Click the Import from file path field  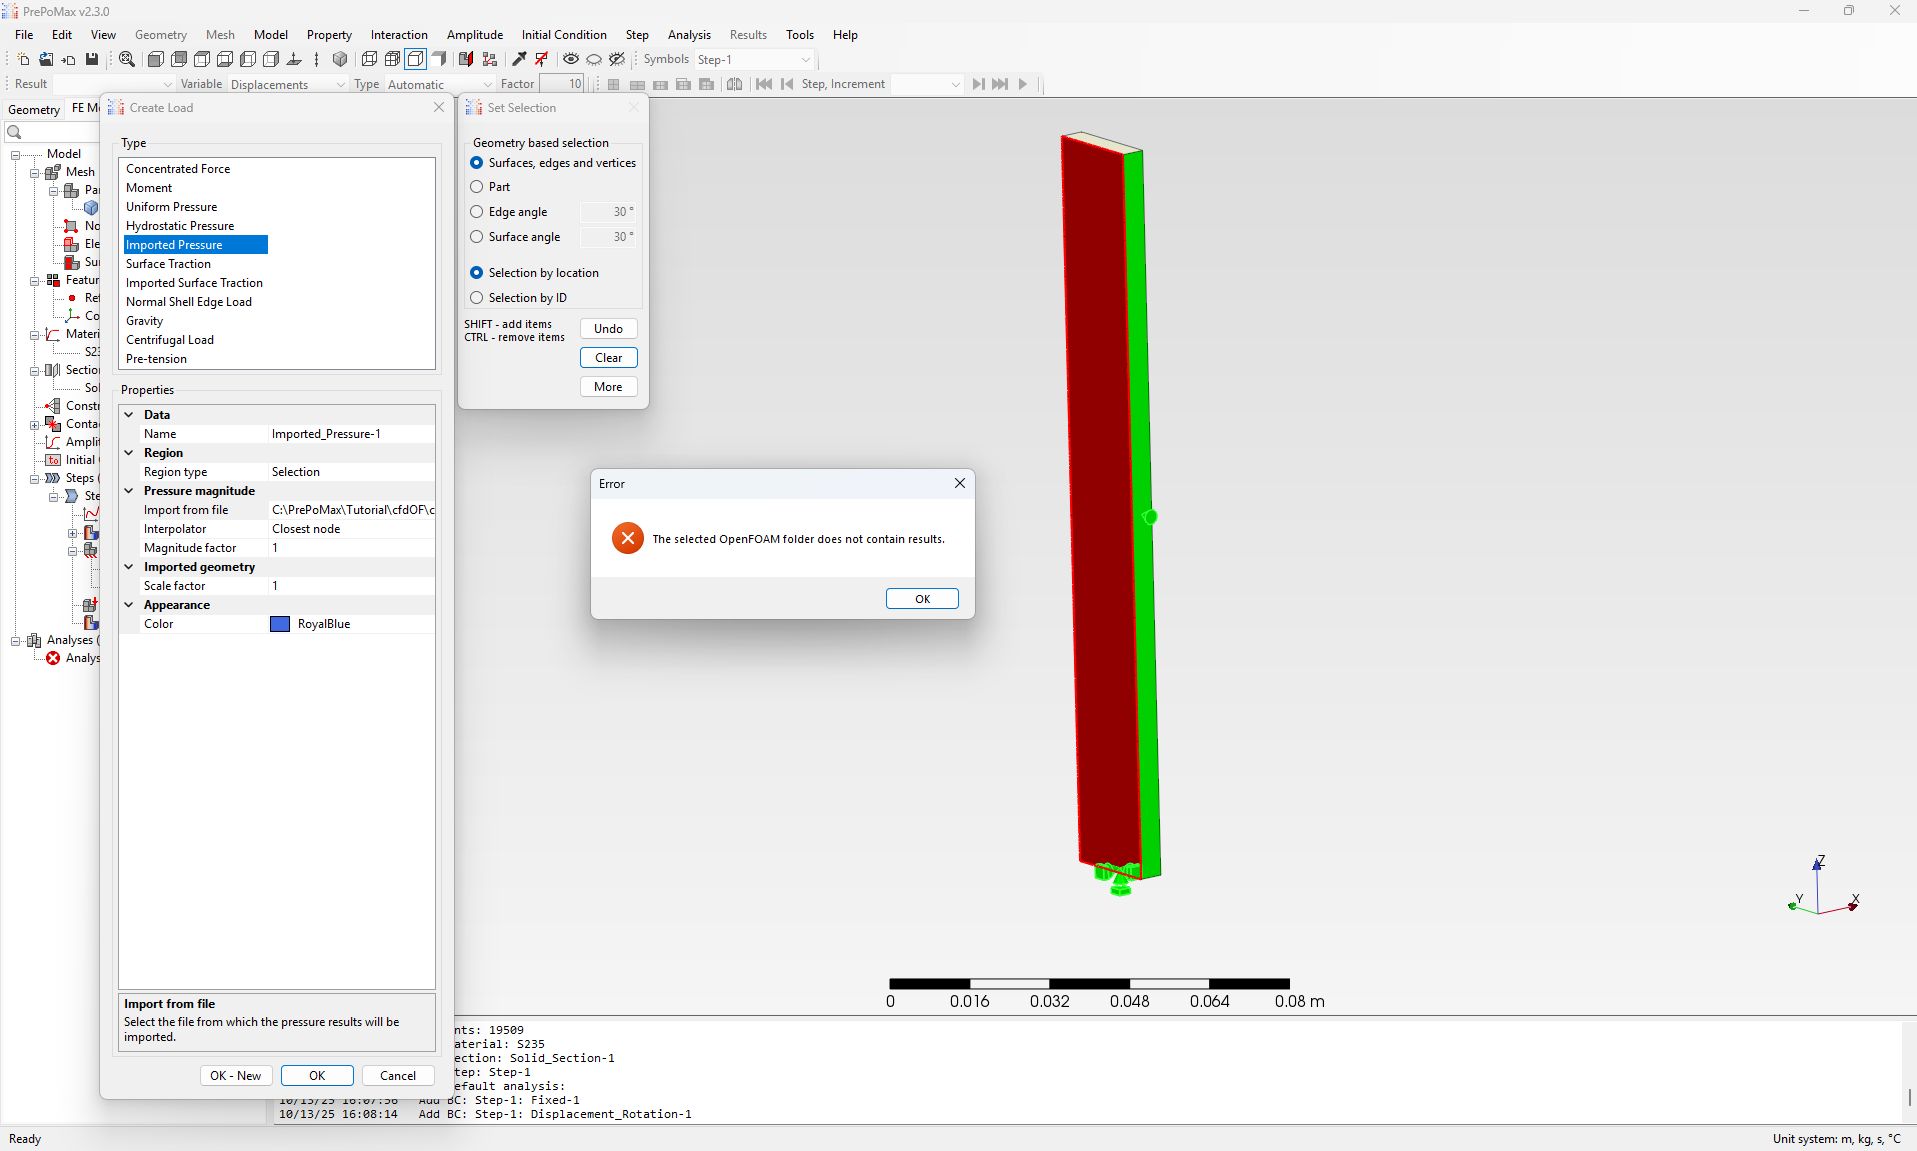(x=352, y=510)
